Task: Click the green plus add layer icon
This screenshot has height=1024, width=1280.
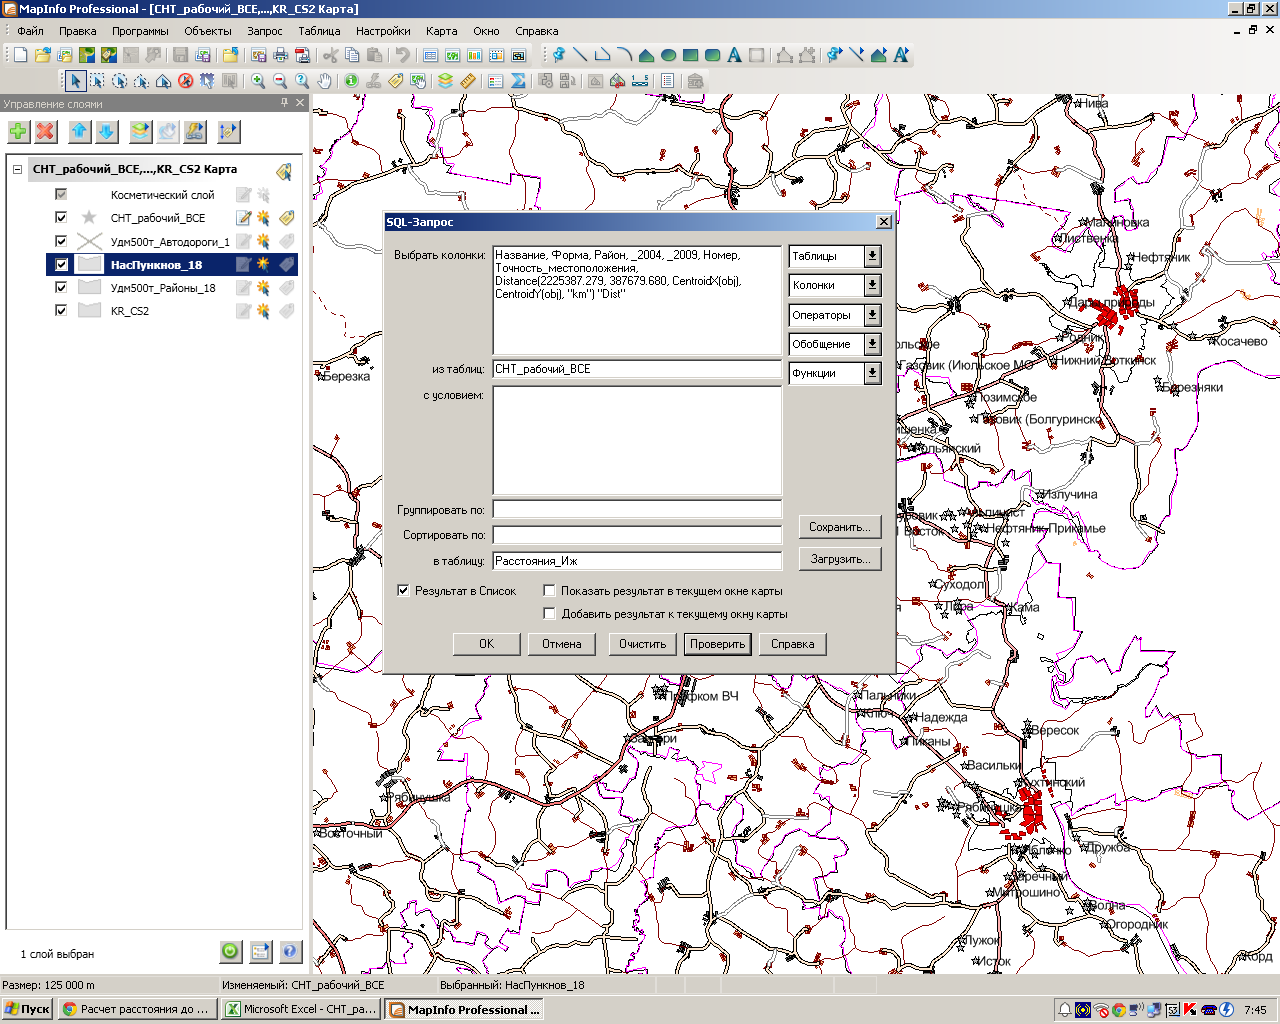Action: 19,131
